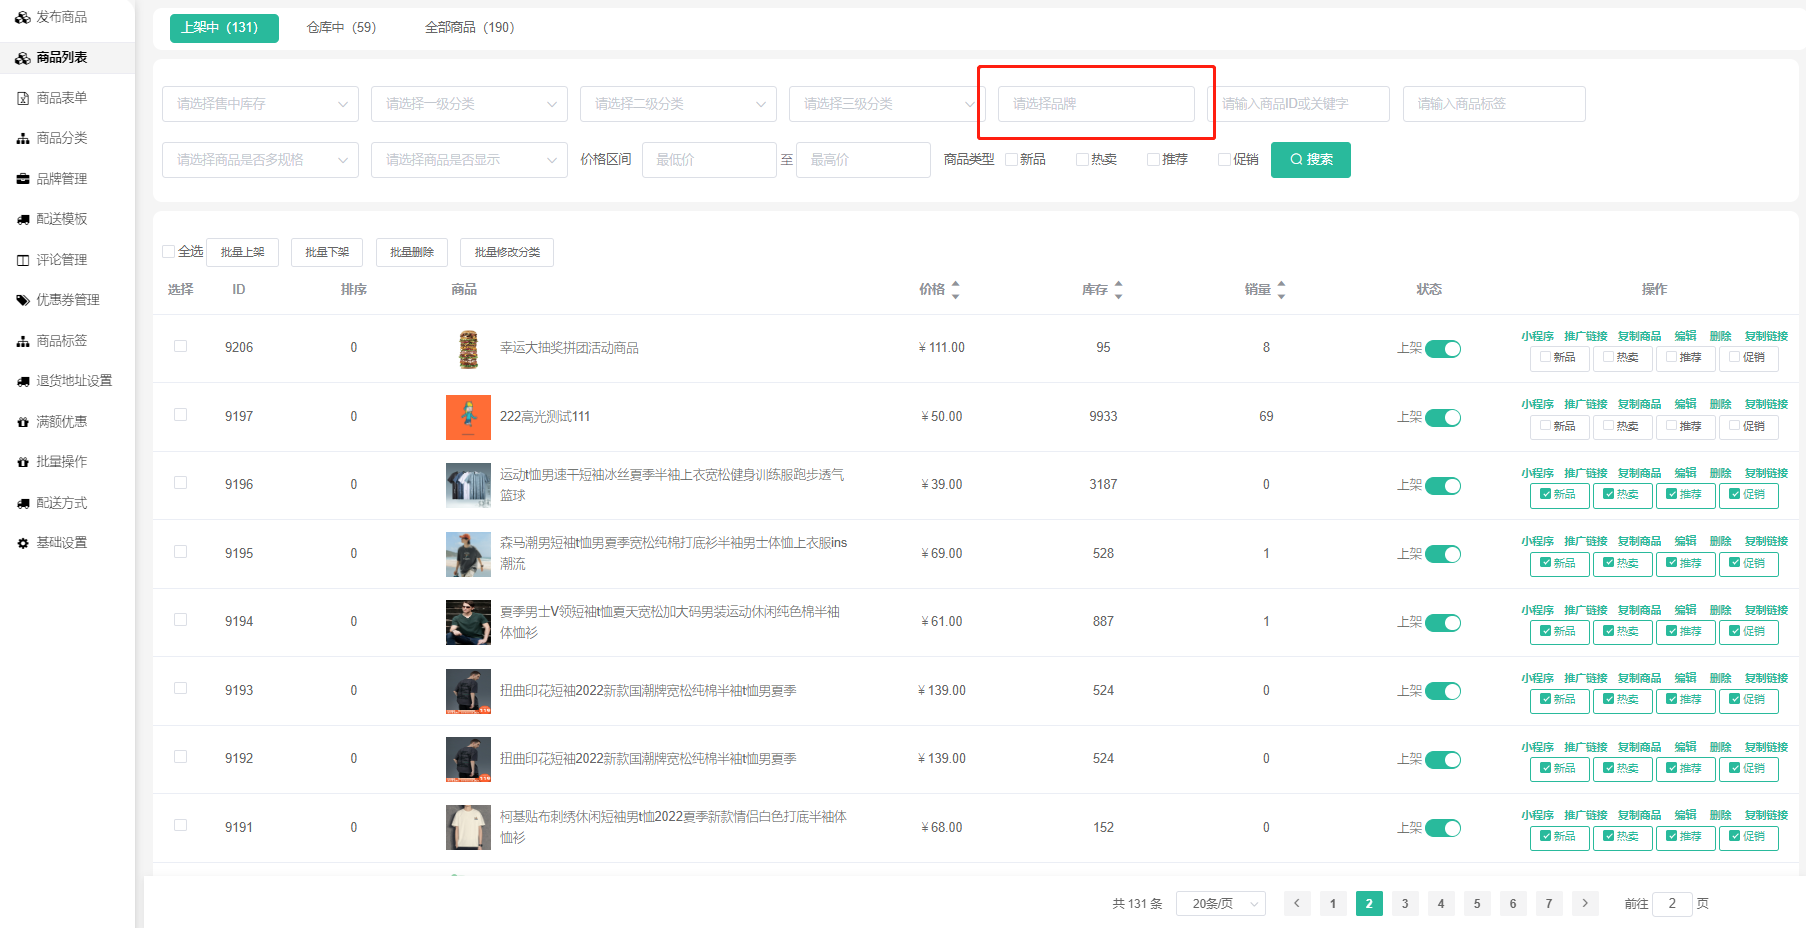Open 优惠券管理 tag icon in sidebar
Viewport: 1806px width, 928px height.
(22, 300)
